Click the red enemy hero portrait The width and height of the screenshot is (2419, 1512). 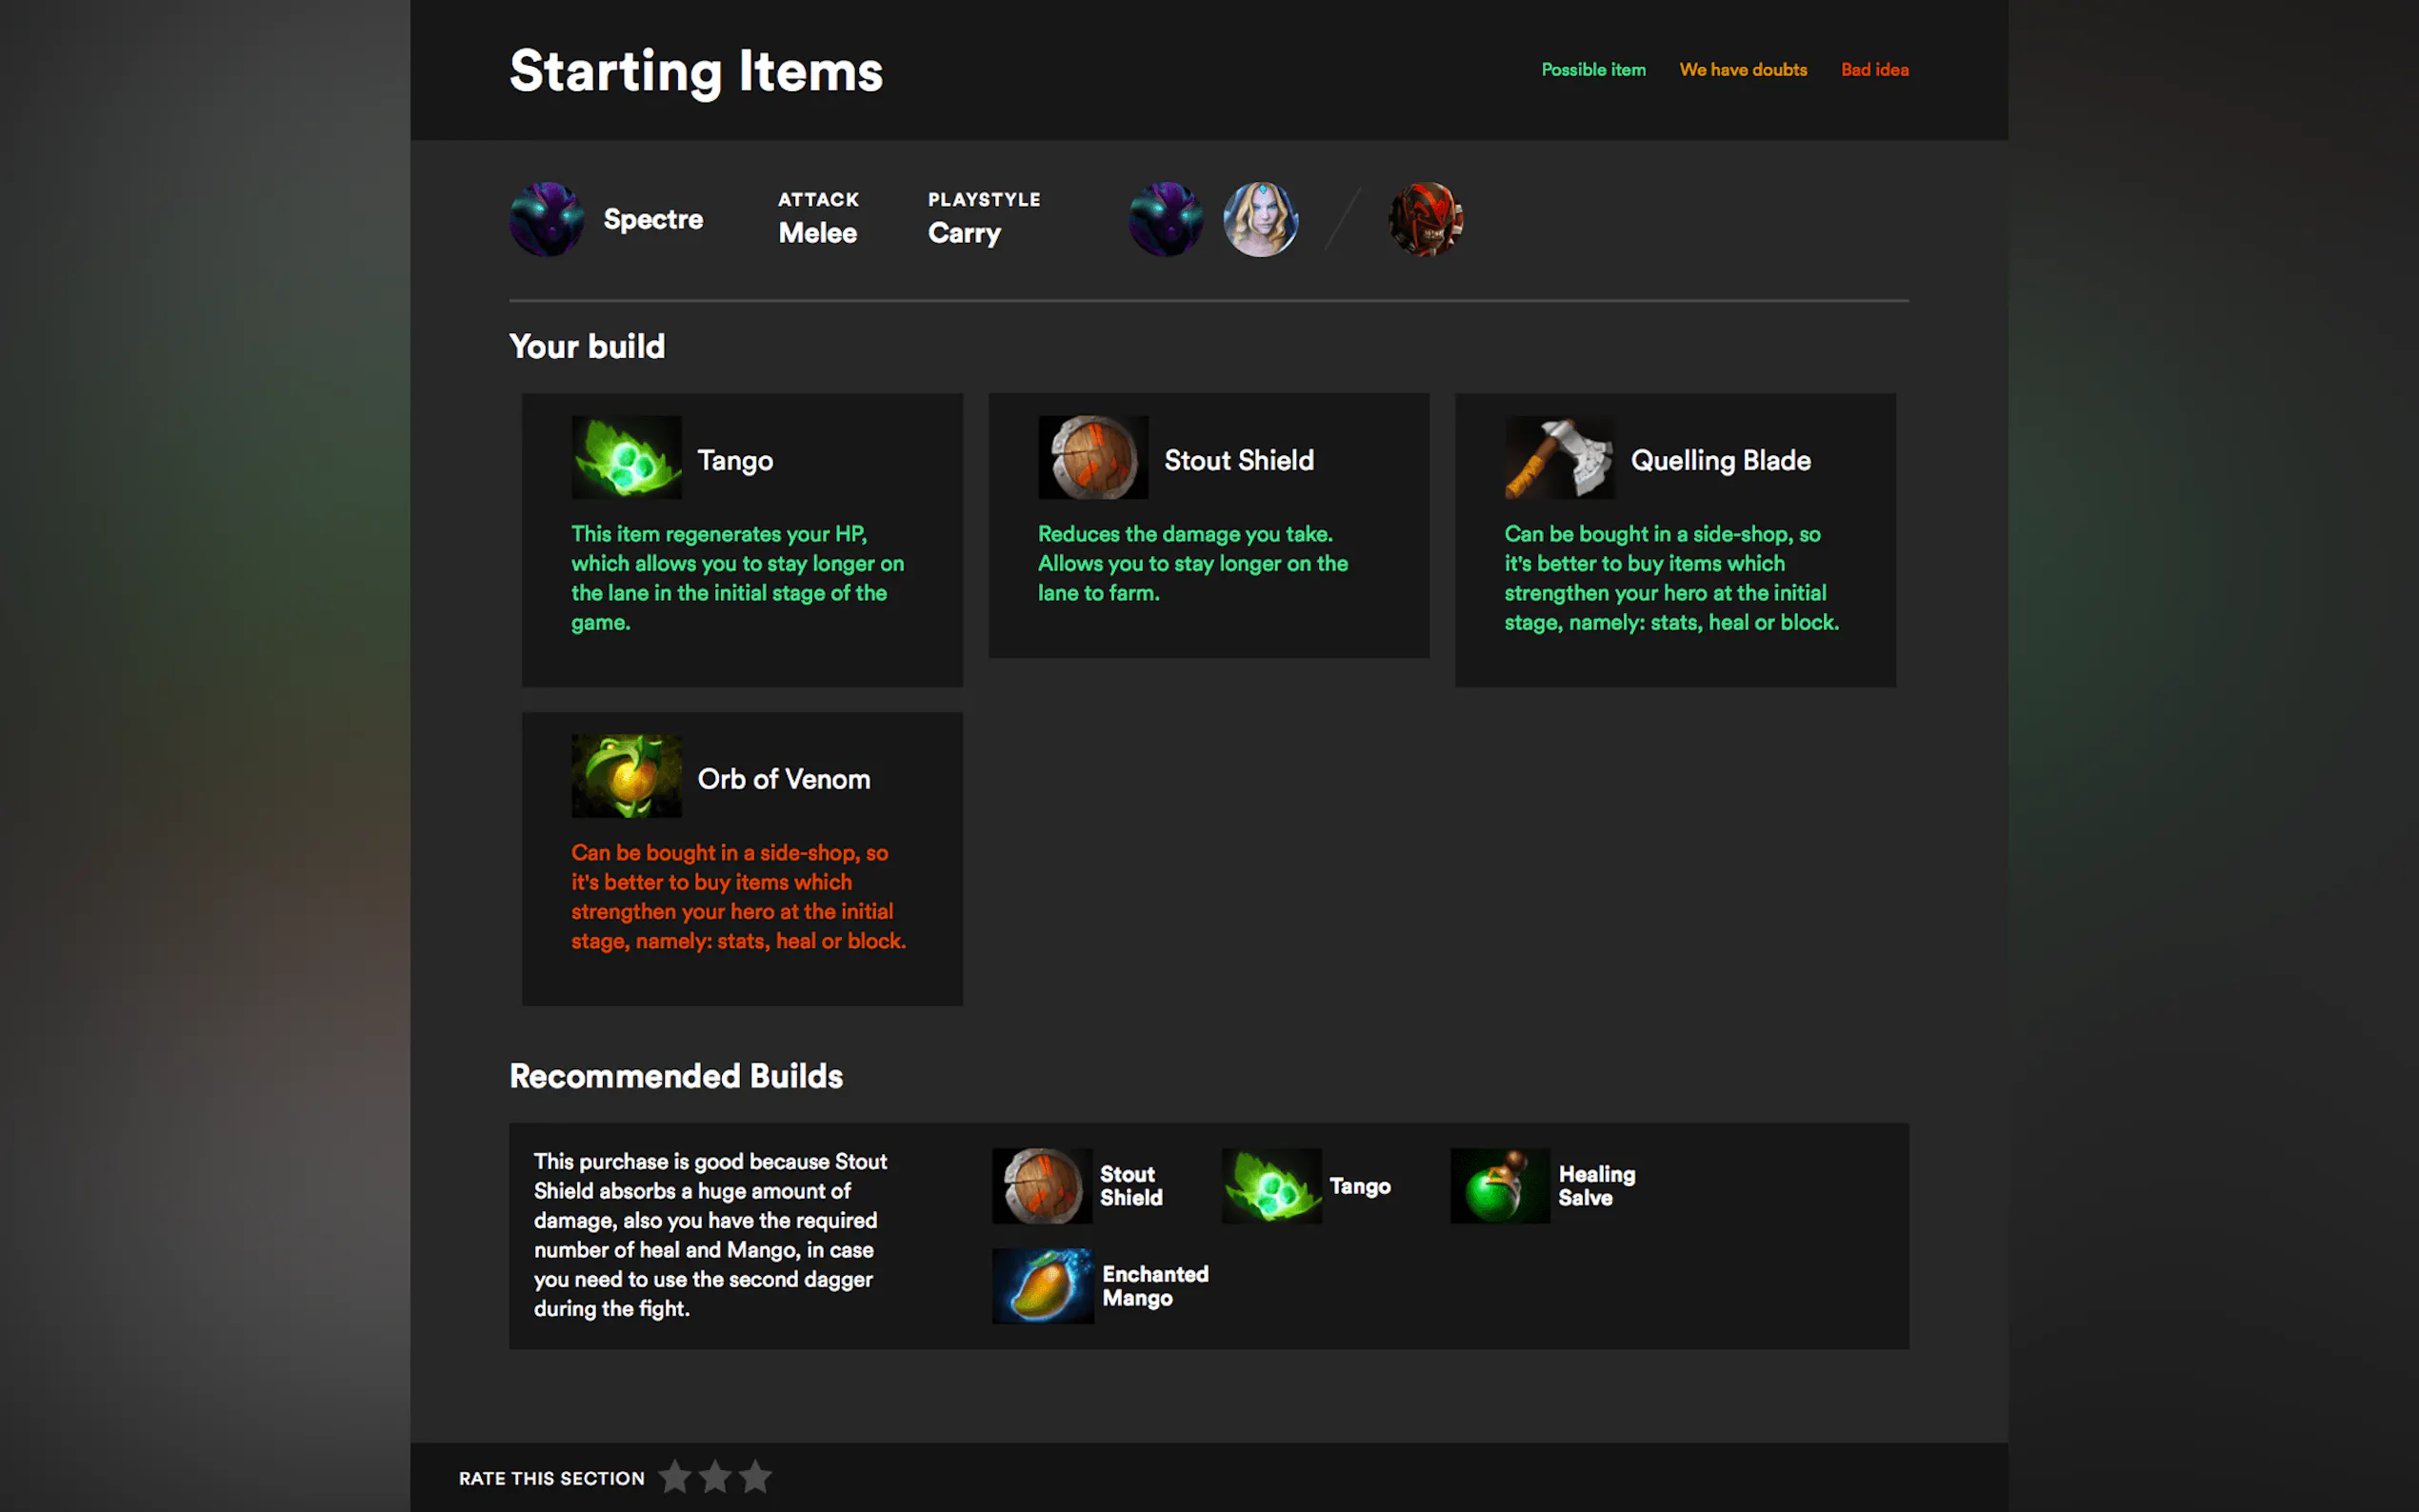(x=1425, y=219)
